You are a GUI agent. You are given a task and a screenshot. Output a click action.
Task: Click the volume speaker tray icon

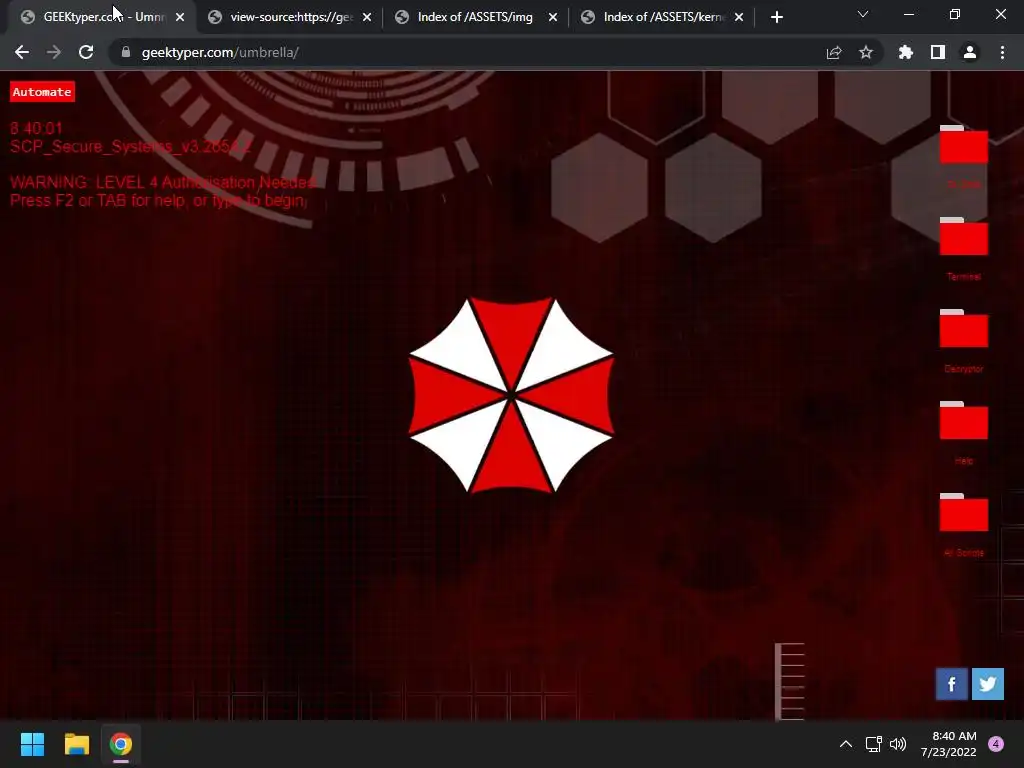coord(898,744)
